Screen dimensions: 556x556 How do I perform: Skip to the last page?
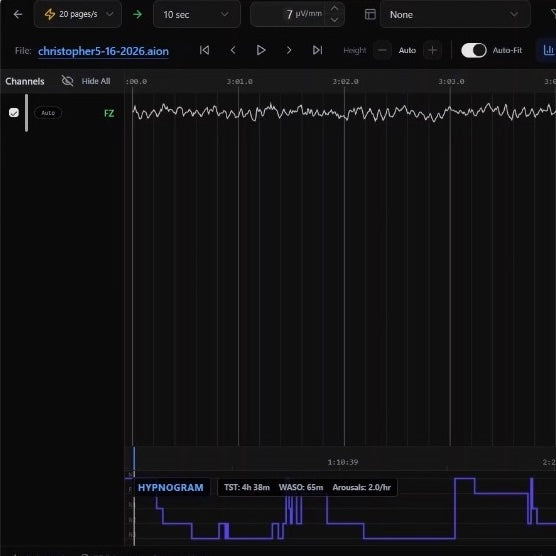pos(317,50)
